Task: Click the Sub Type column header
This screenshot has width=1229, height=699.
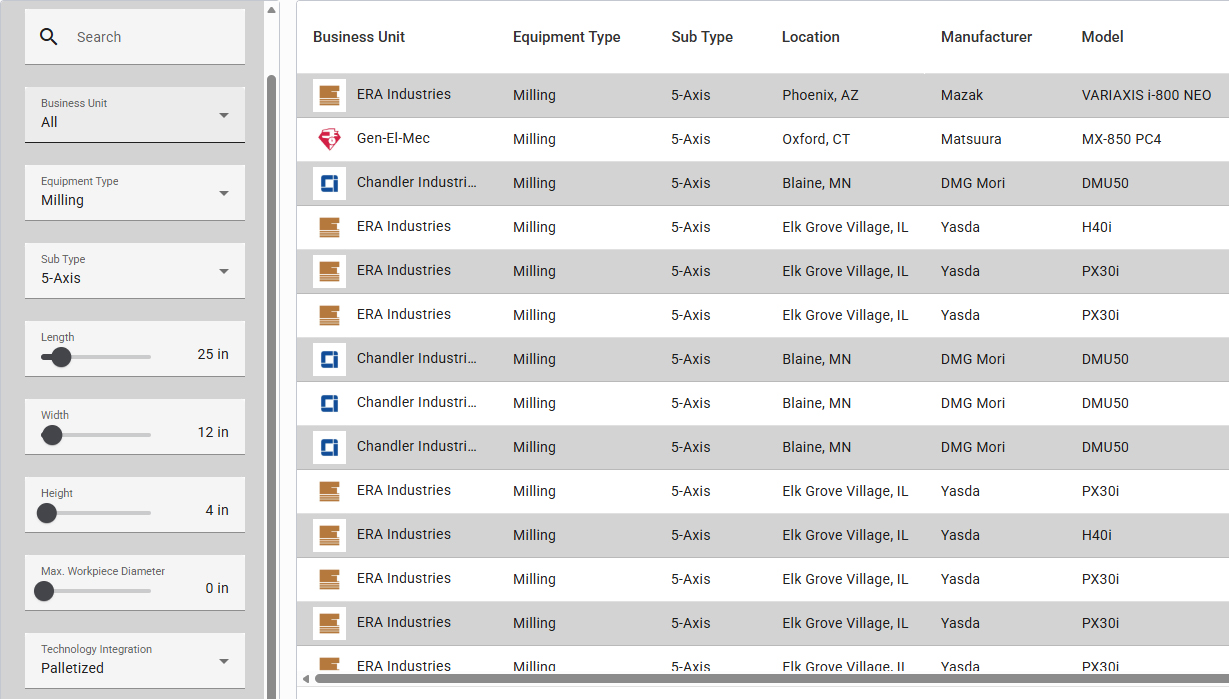Action: pyautogui.click(x=702, y=37)
